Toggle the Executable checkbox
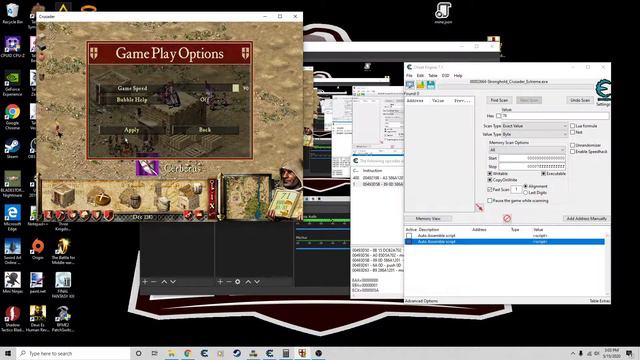This screenshot has width=640, height=360. coord(544,173)
